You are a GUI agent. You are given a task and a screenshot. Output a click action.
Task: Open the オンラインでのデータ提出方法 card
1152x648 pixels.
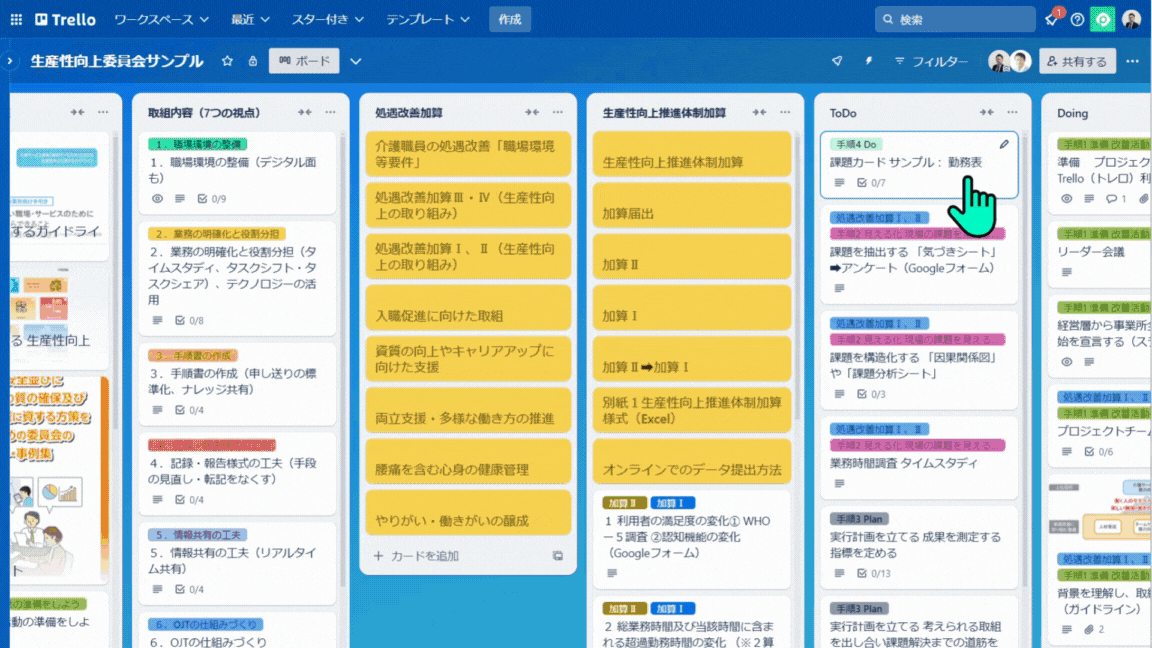pos(691,462)
